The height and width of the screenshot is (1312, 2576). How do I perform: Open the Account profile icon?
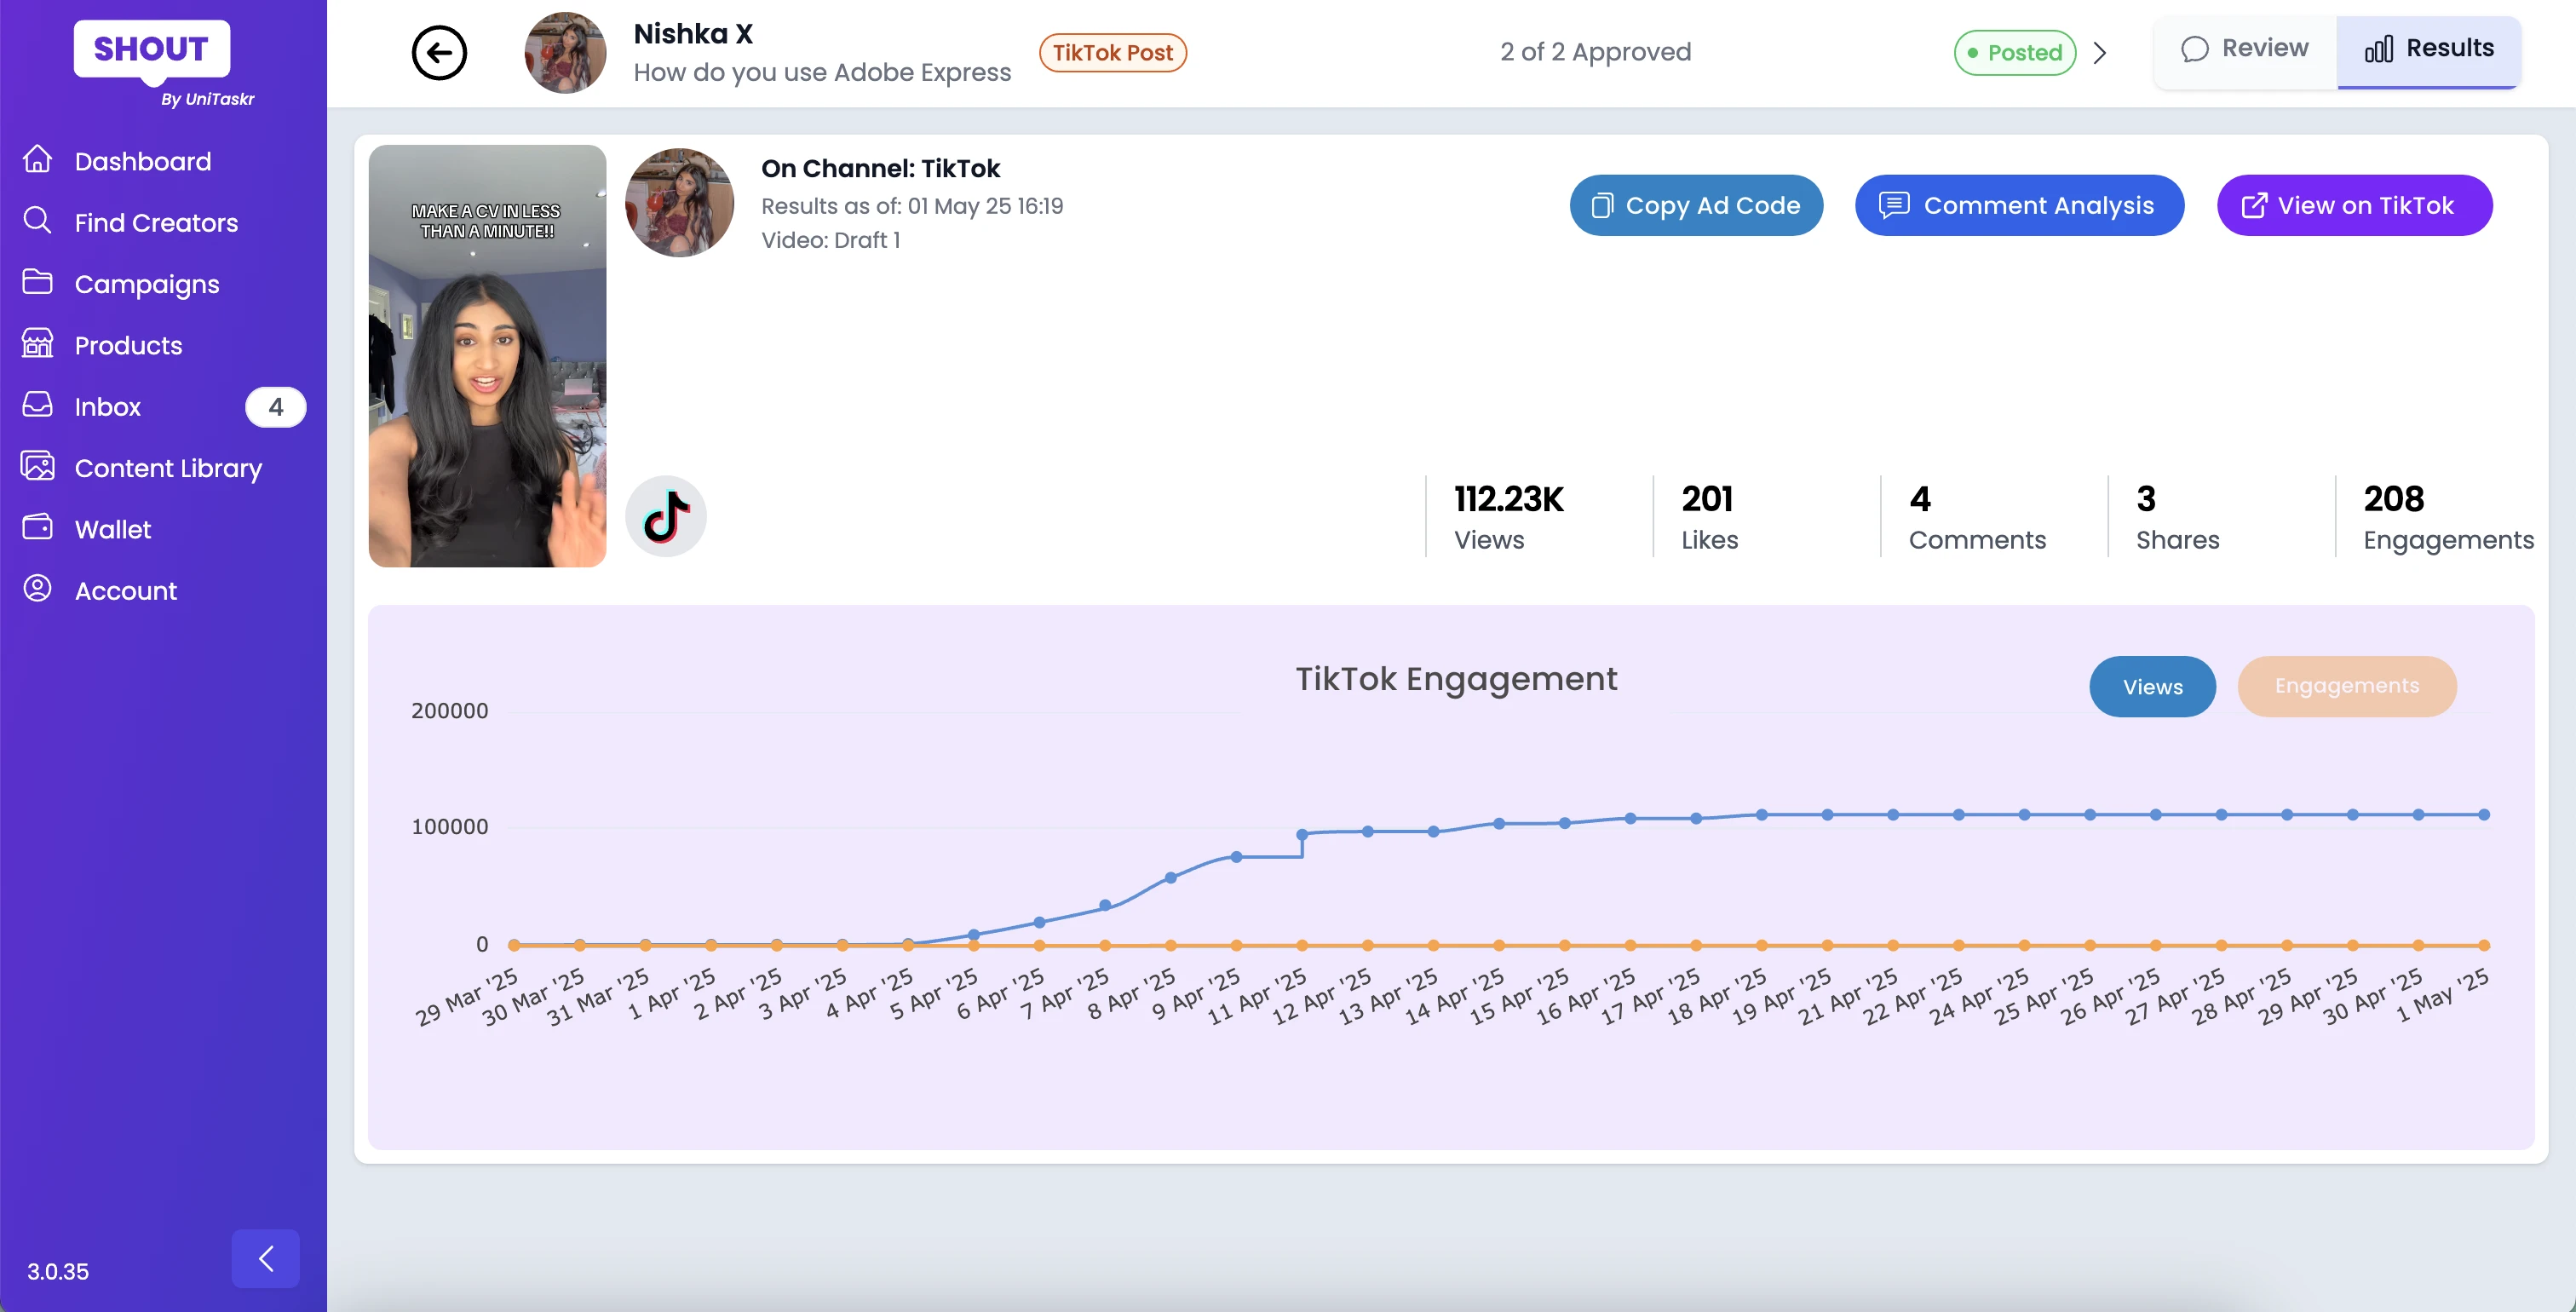37,589
